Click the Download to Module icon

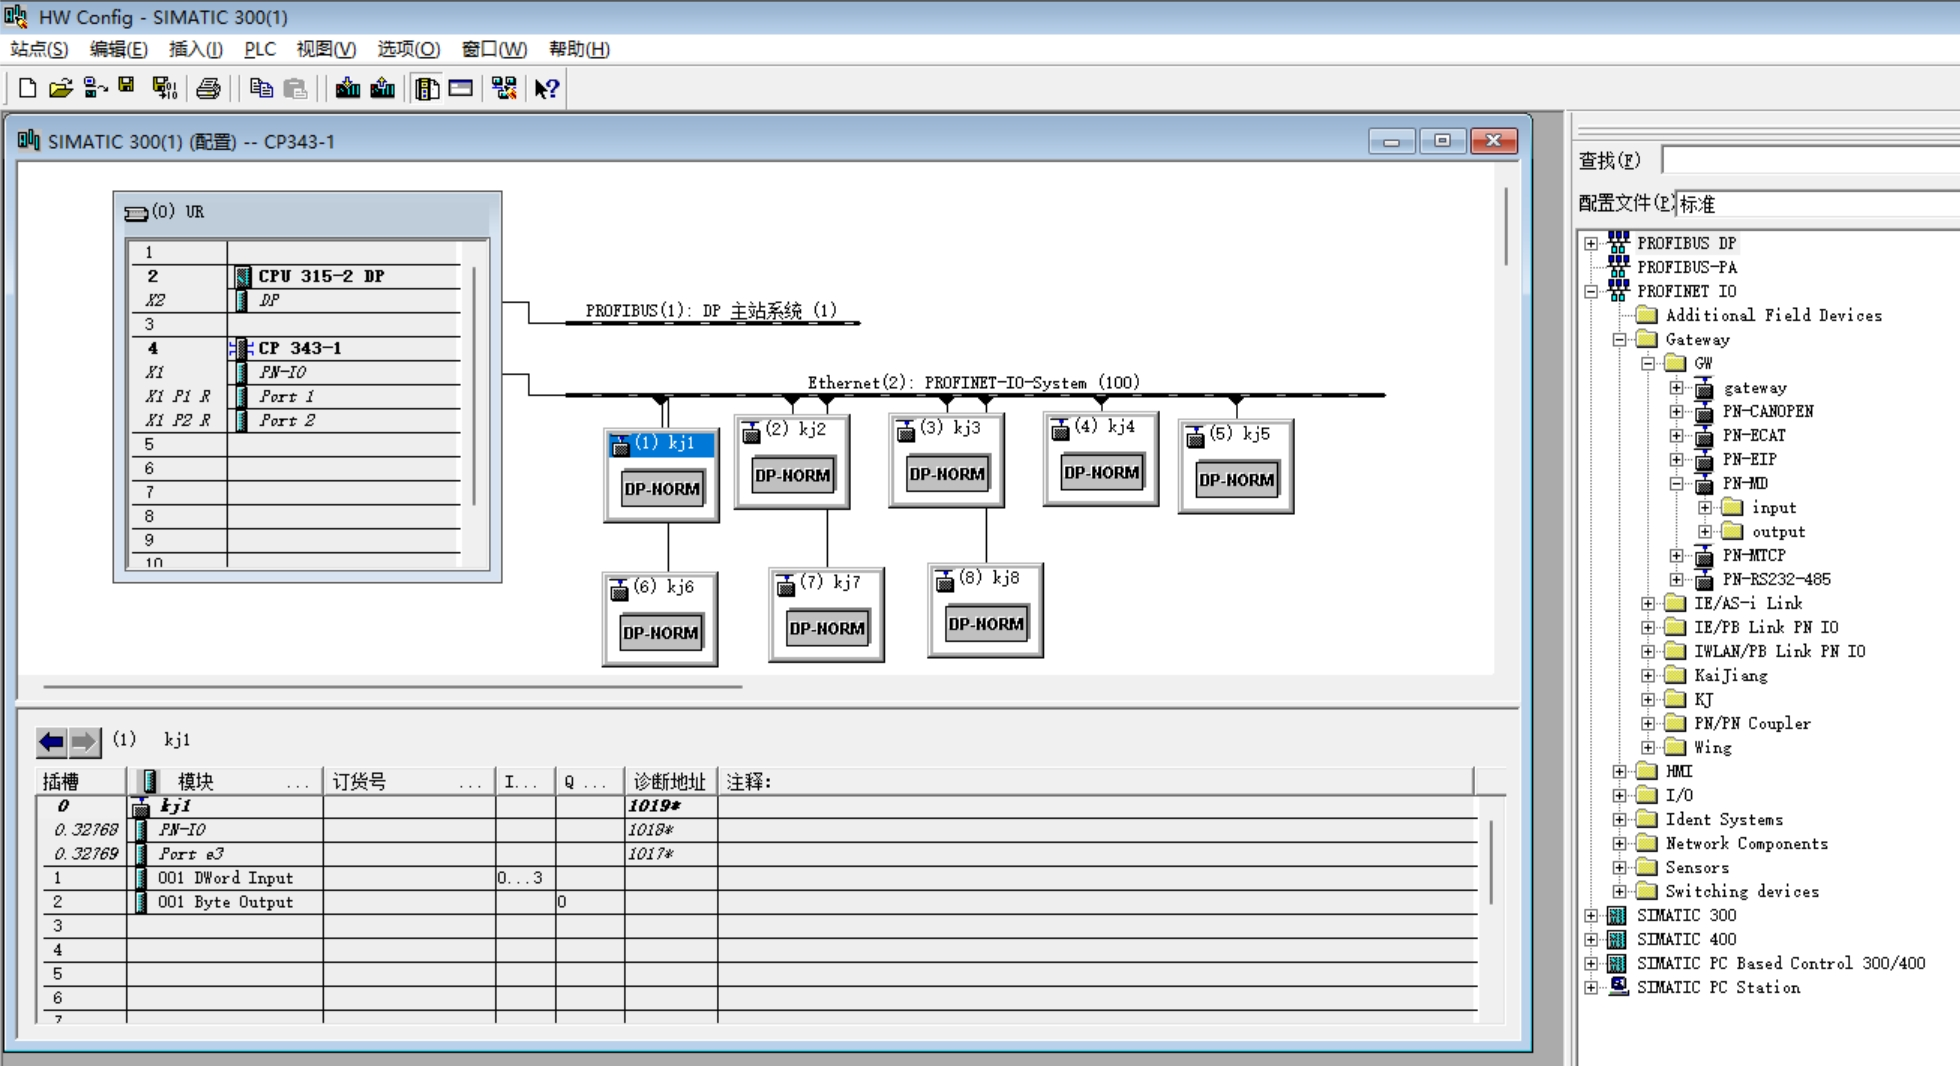pos(347,88)
